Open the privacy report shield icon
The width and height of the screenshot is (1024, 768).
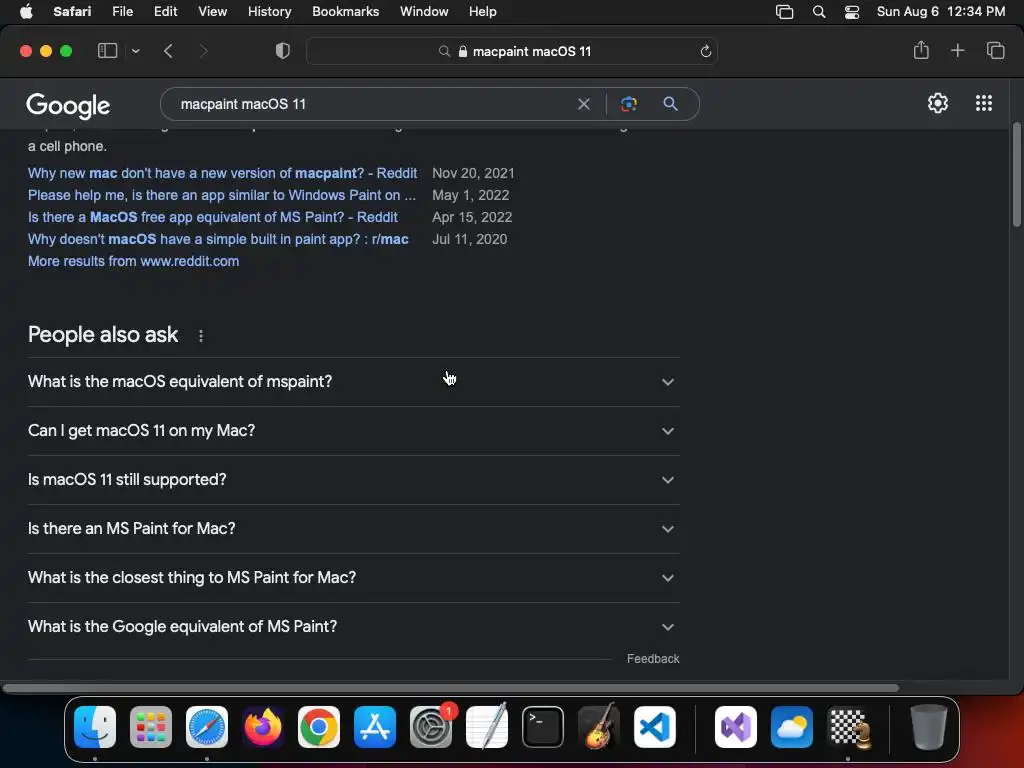tap(283, 51)
